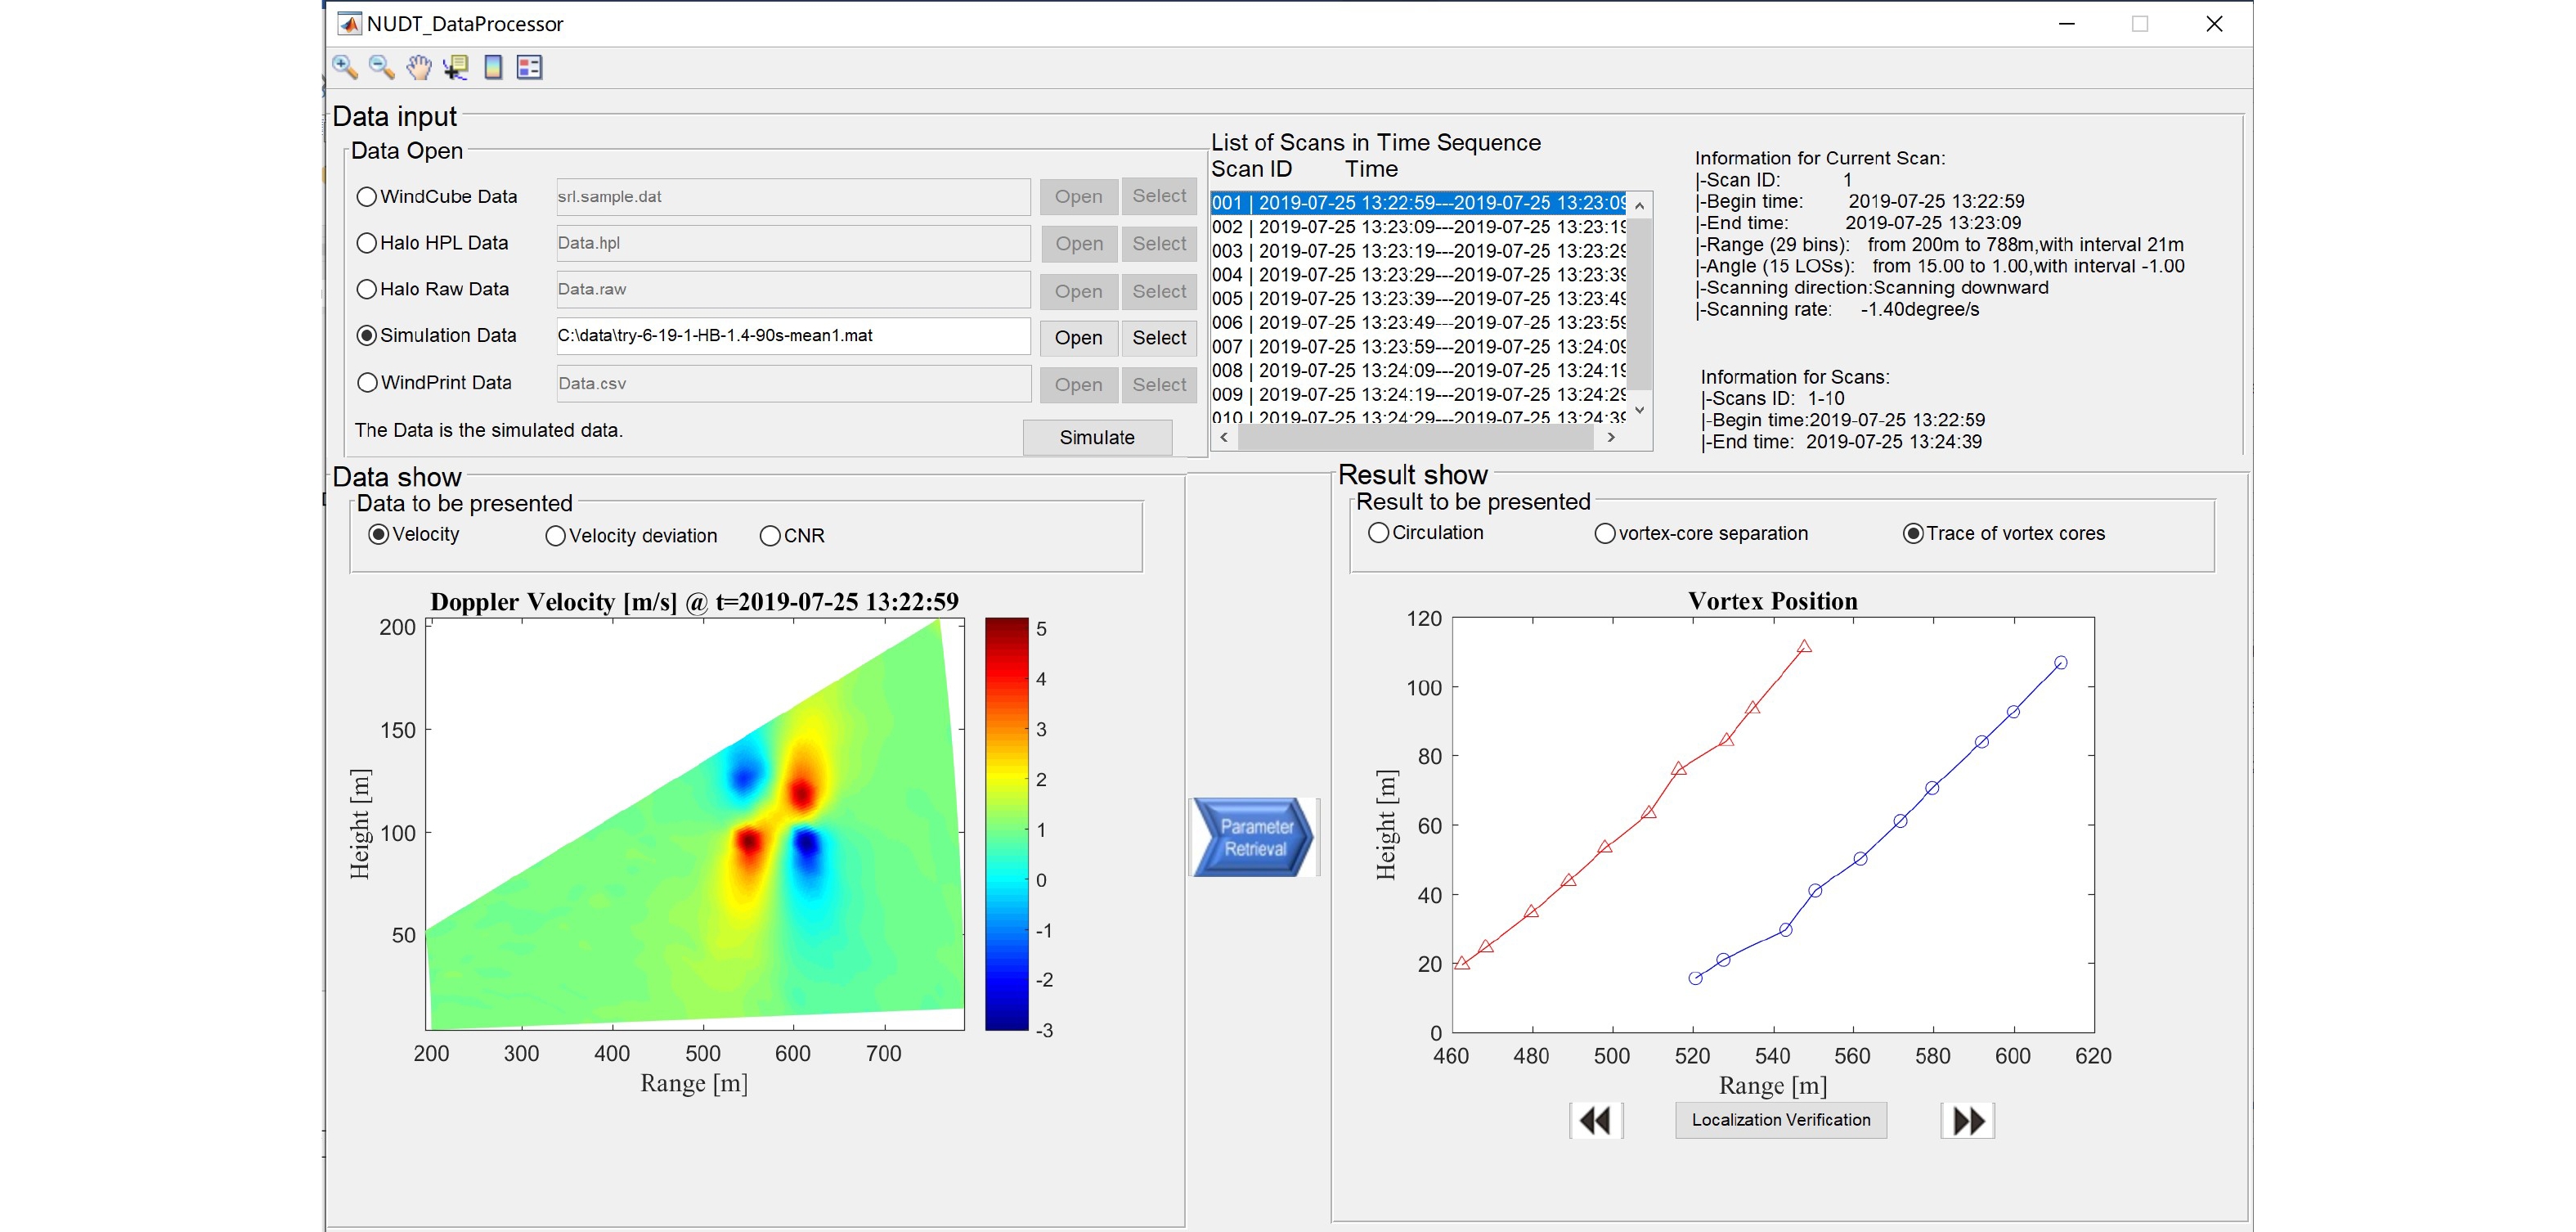Image resolution: width=2576 pixels, height=1232 pixels.
Task: Click the Localization Verification button
Action: (x=1780, y=1120)
